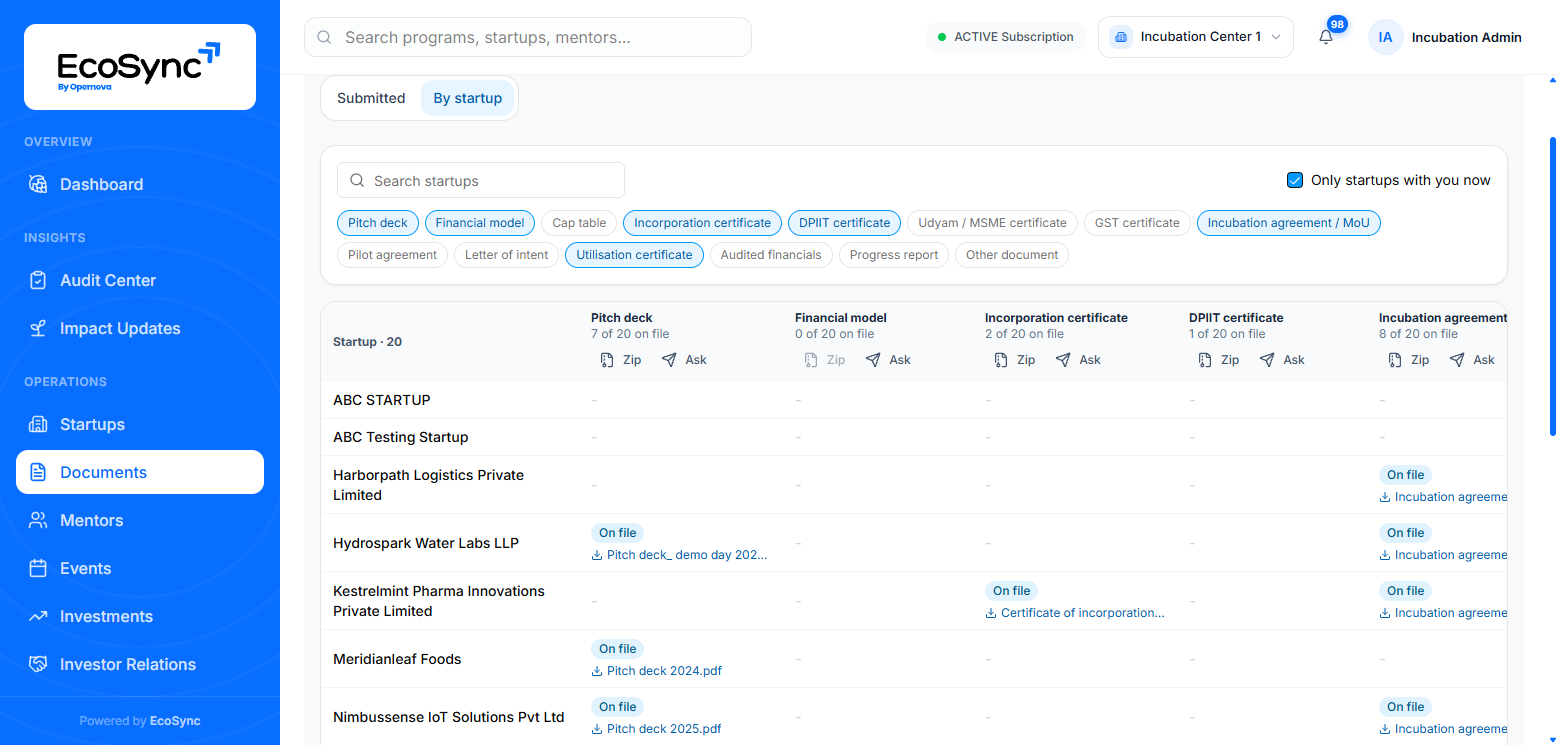Toggle the Letter of intent chip
The image size is (1558, 745).
[507, 255]
